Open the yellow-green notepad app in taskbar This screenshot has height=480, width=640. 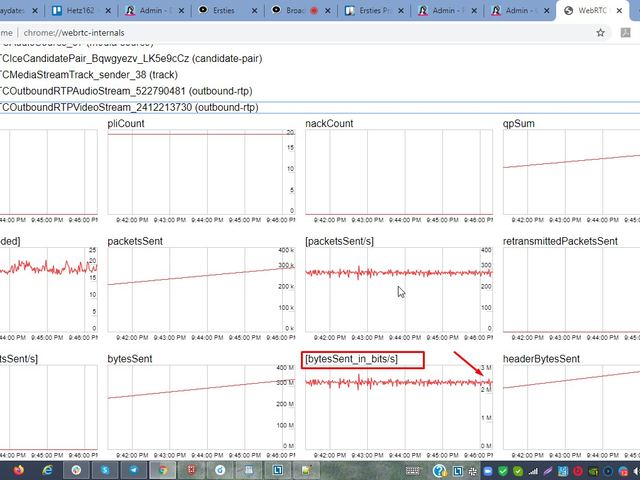307,471
